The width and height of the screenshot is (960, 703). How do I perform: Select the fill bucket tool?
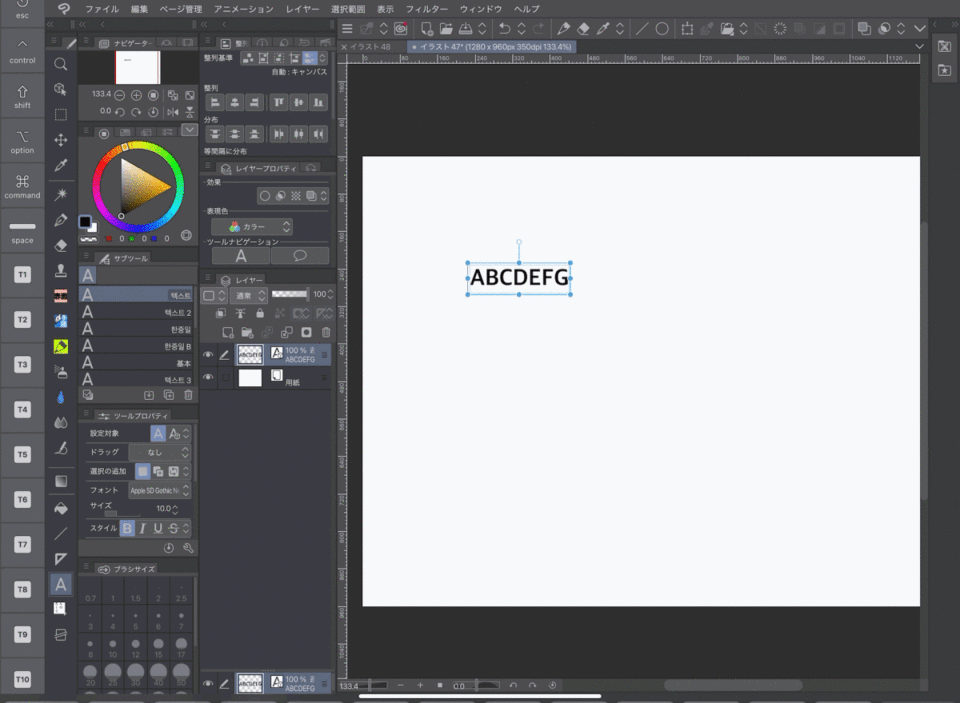60,508
